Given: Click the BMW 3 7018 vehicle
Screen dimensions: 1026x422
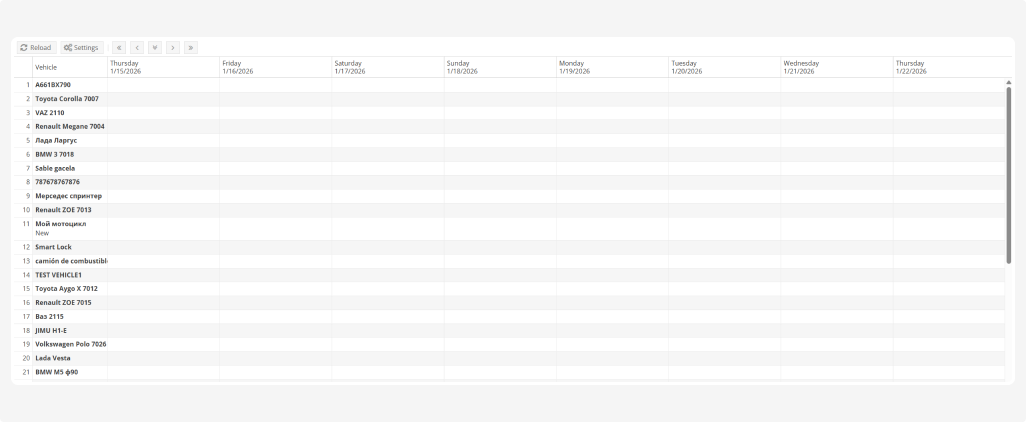Looking at the screenshot, I should pyautogui.click(x=54, y=154).
